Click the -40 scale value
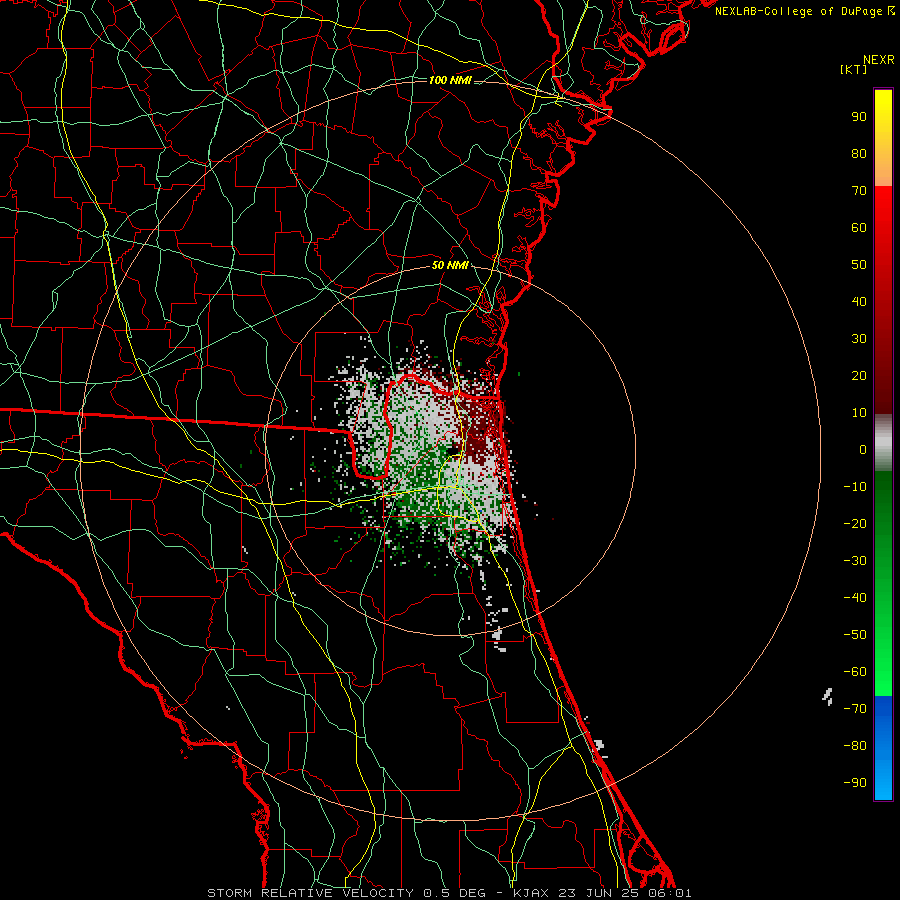 (x=855, y=598)
